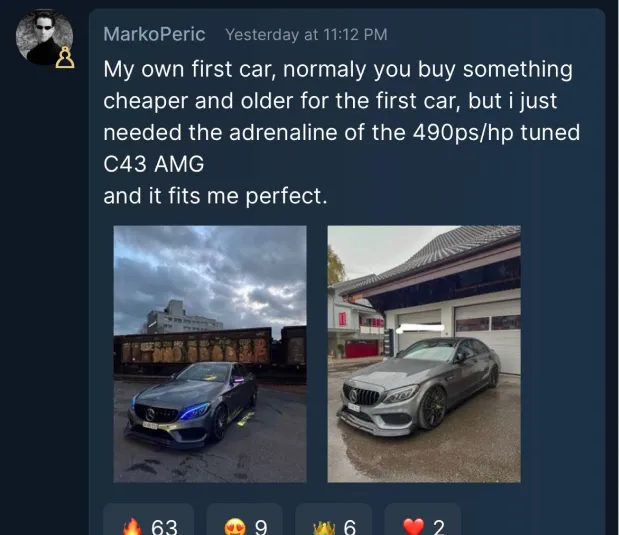Click the "and it fits me perfect." line
Screen dimensions: 619x535
[215, 196]
